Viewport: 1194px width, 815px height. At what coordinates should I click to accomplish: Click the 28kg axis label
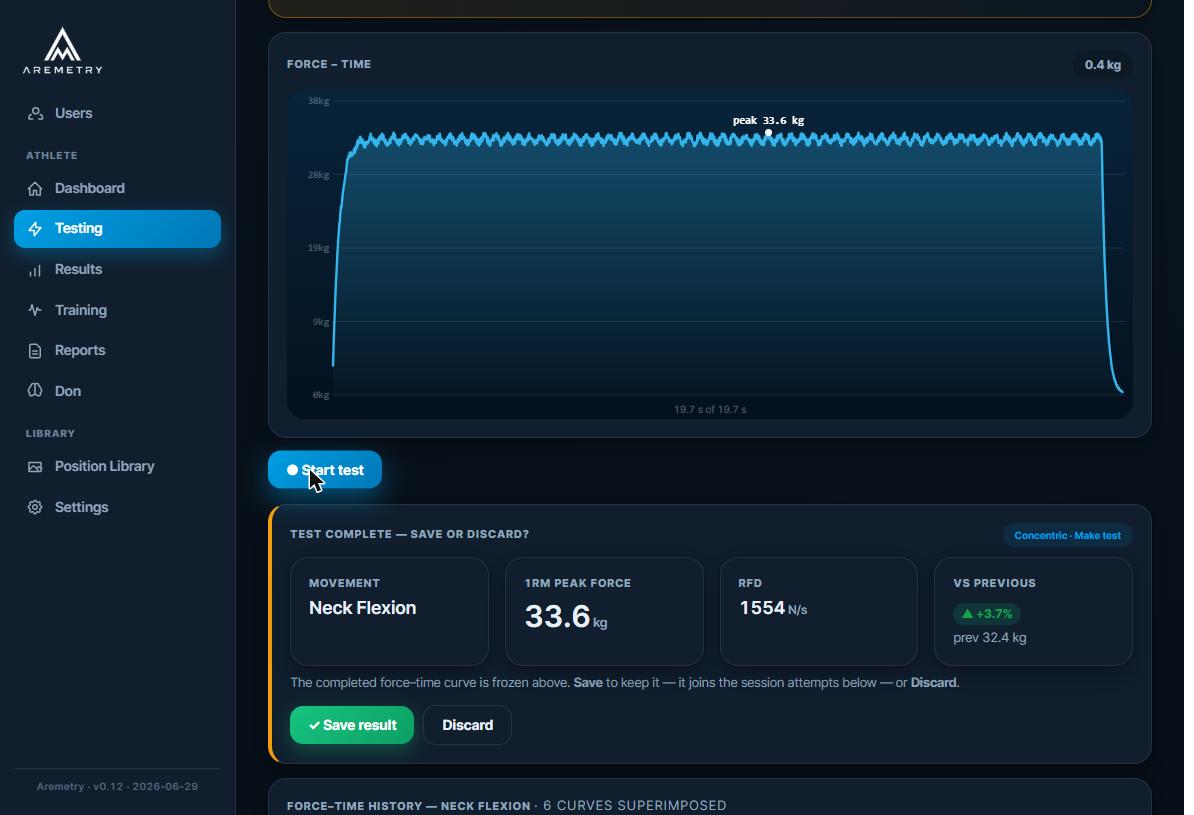click(318, 175)
